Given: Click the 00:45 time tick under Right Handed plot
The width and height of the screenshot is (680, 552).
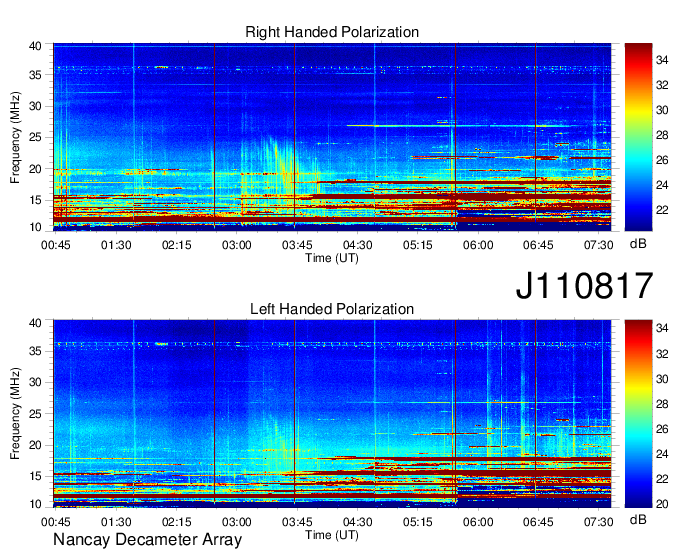Looking at the screenshot, I should click(x=56, y=245).
